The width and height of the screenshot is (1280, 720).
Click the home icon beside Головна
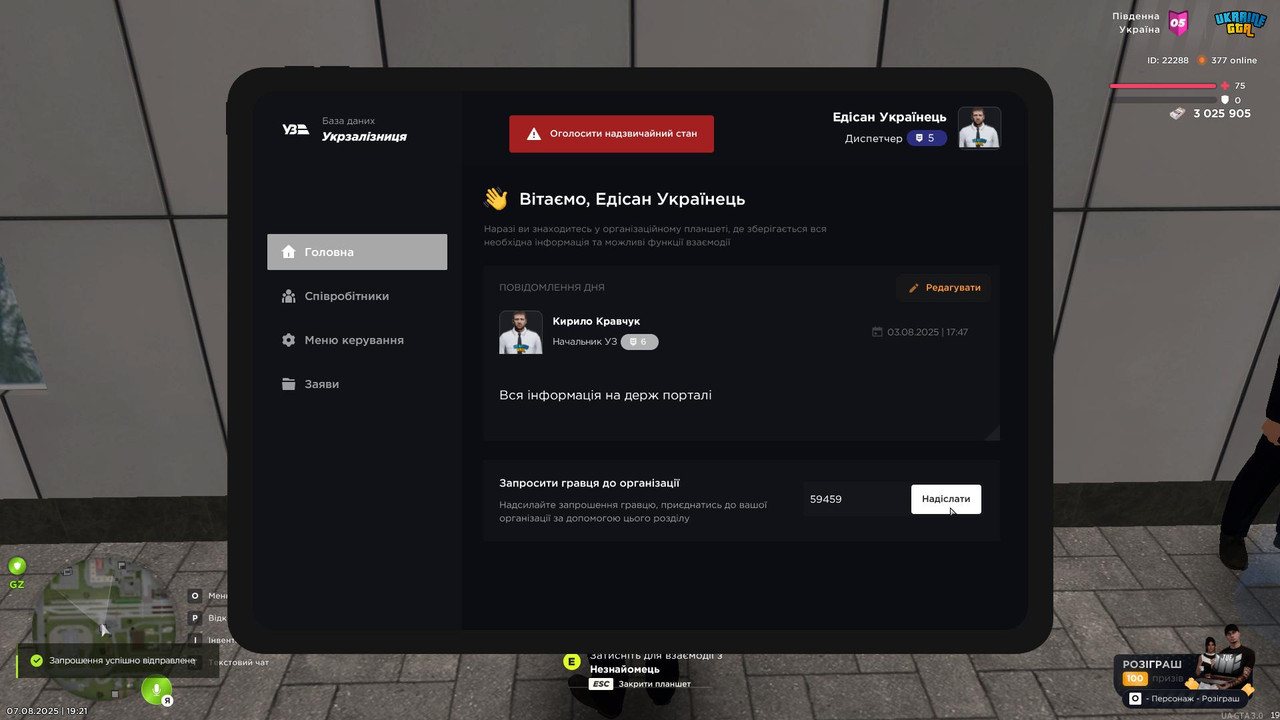coord(289,252)
